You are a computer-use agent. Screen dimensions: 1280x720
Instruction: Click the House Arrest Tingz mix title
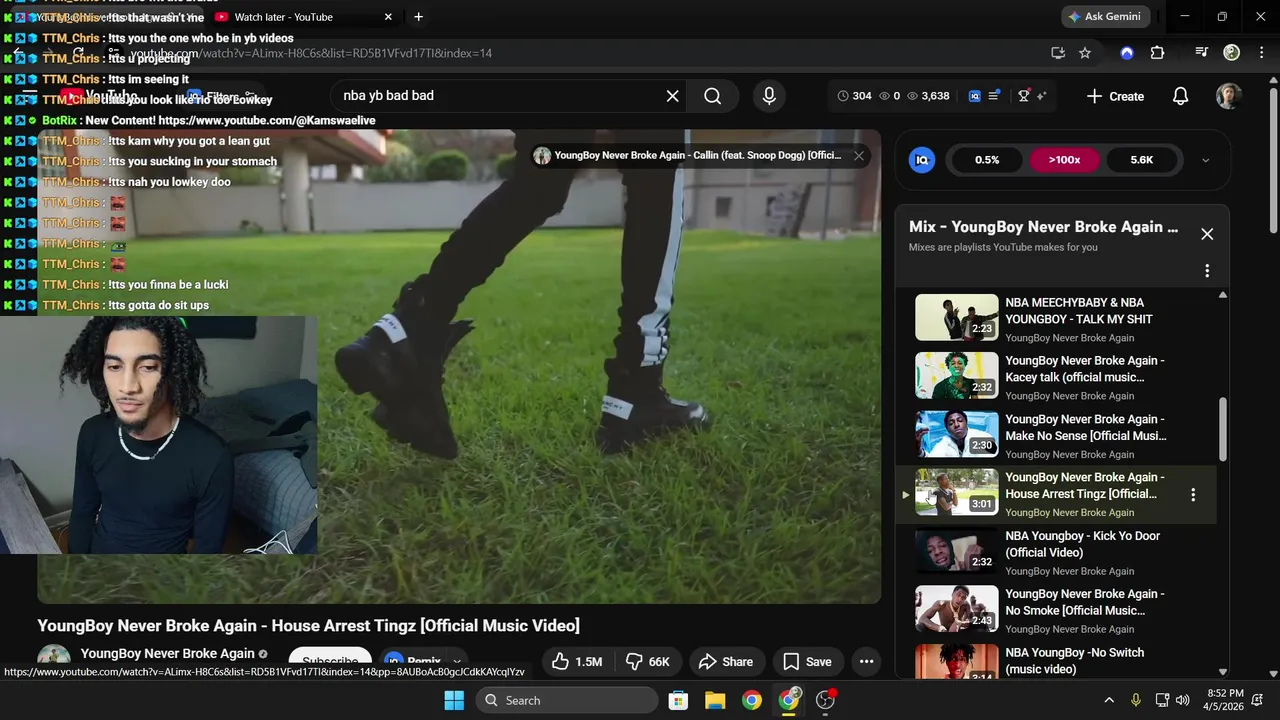click(1085, 485)
